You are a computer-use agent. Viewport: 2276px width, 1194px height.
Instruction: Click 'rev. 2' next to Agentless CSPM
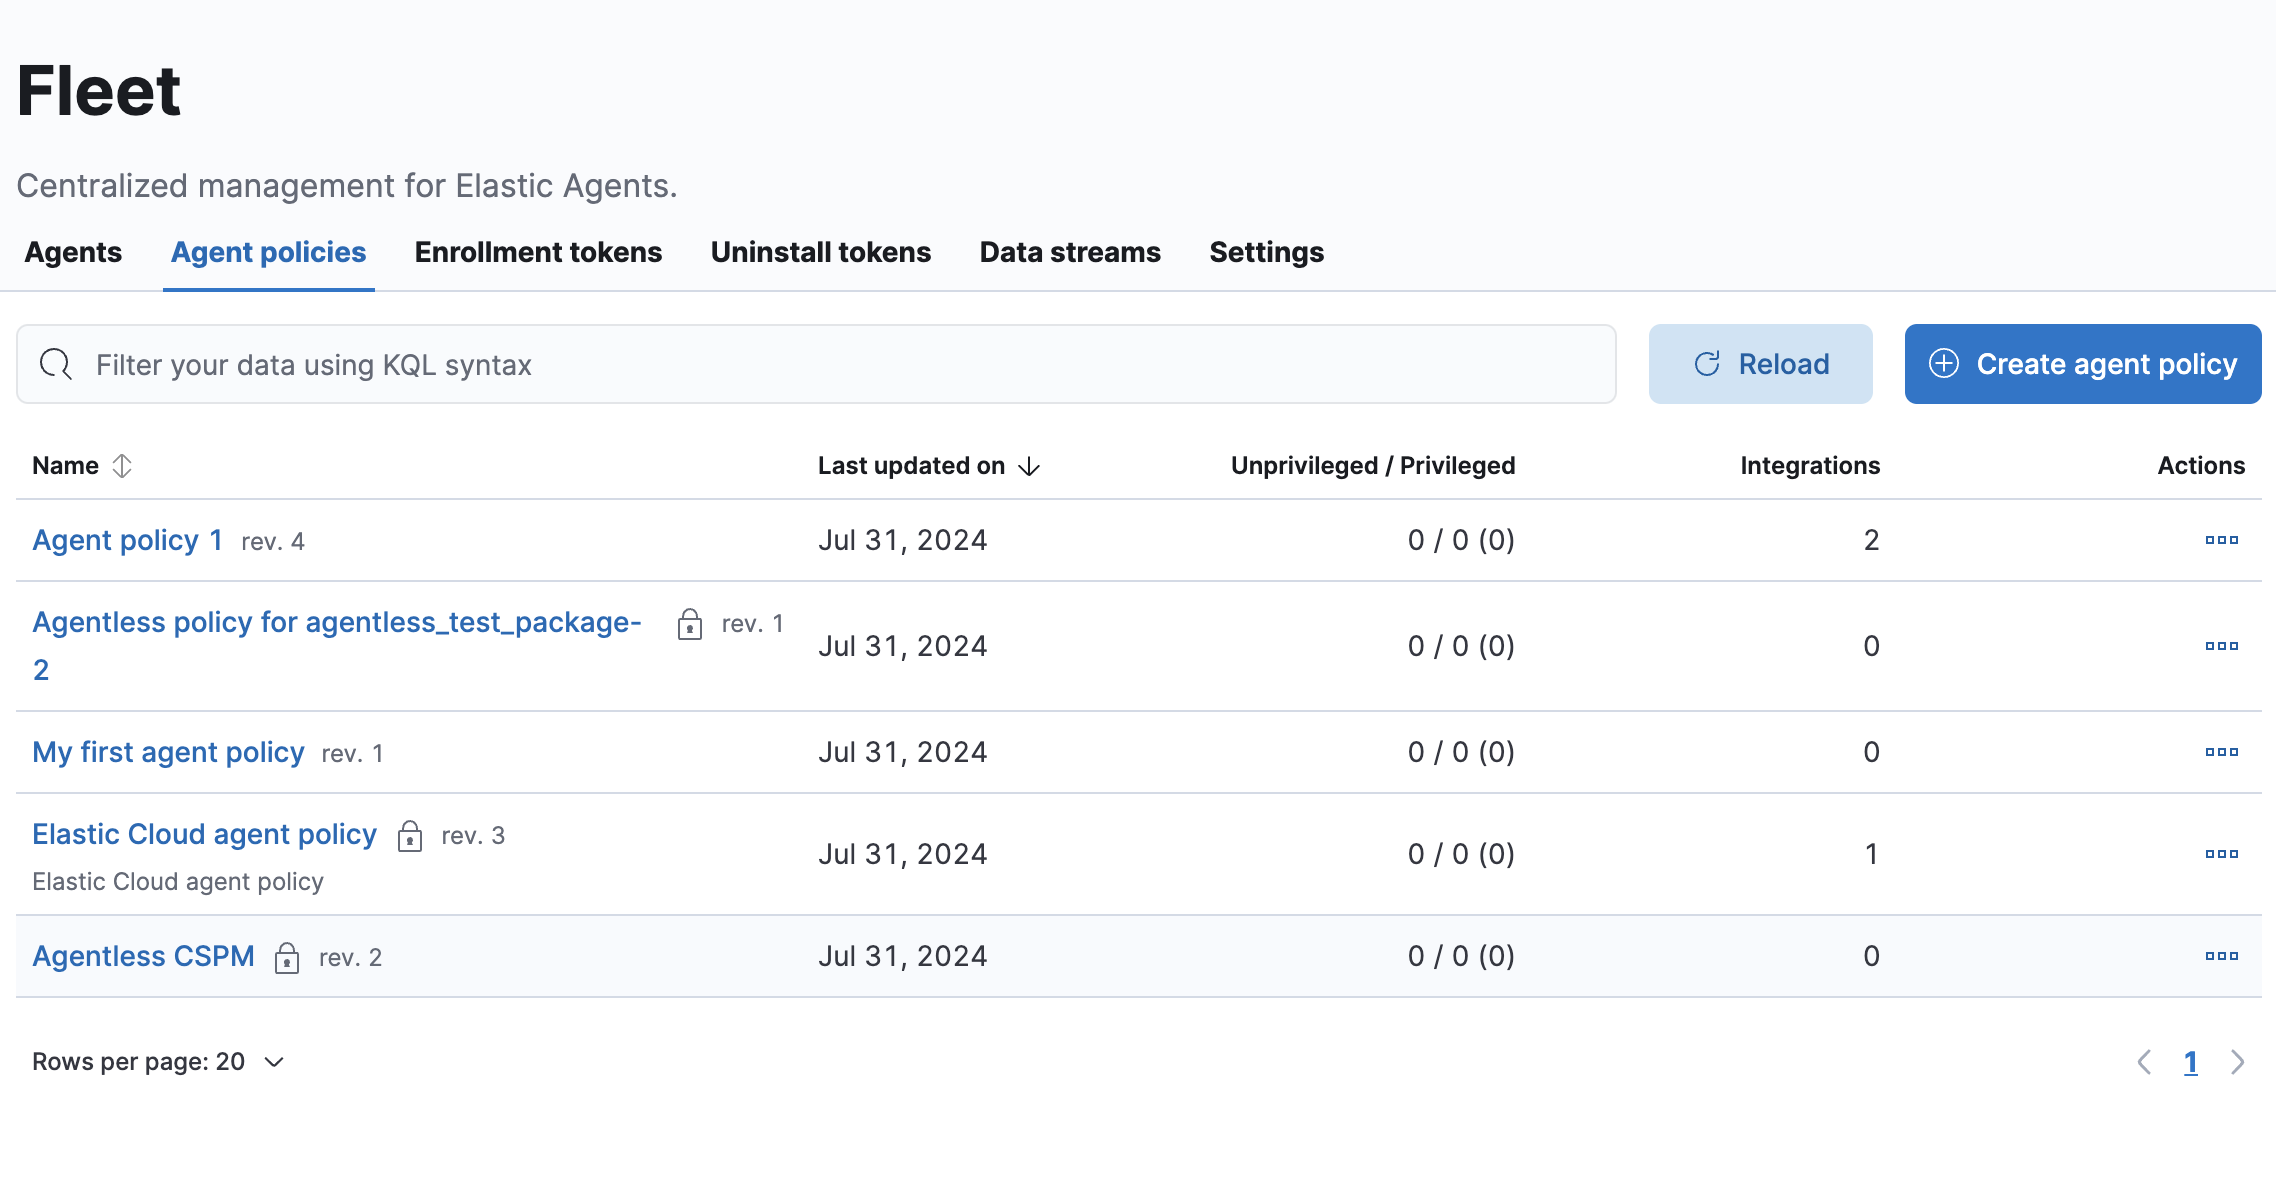[350, 958]
